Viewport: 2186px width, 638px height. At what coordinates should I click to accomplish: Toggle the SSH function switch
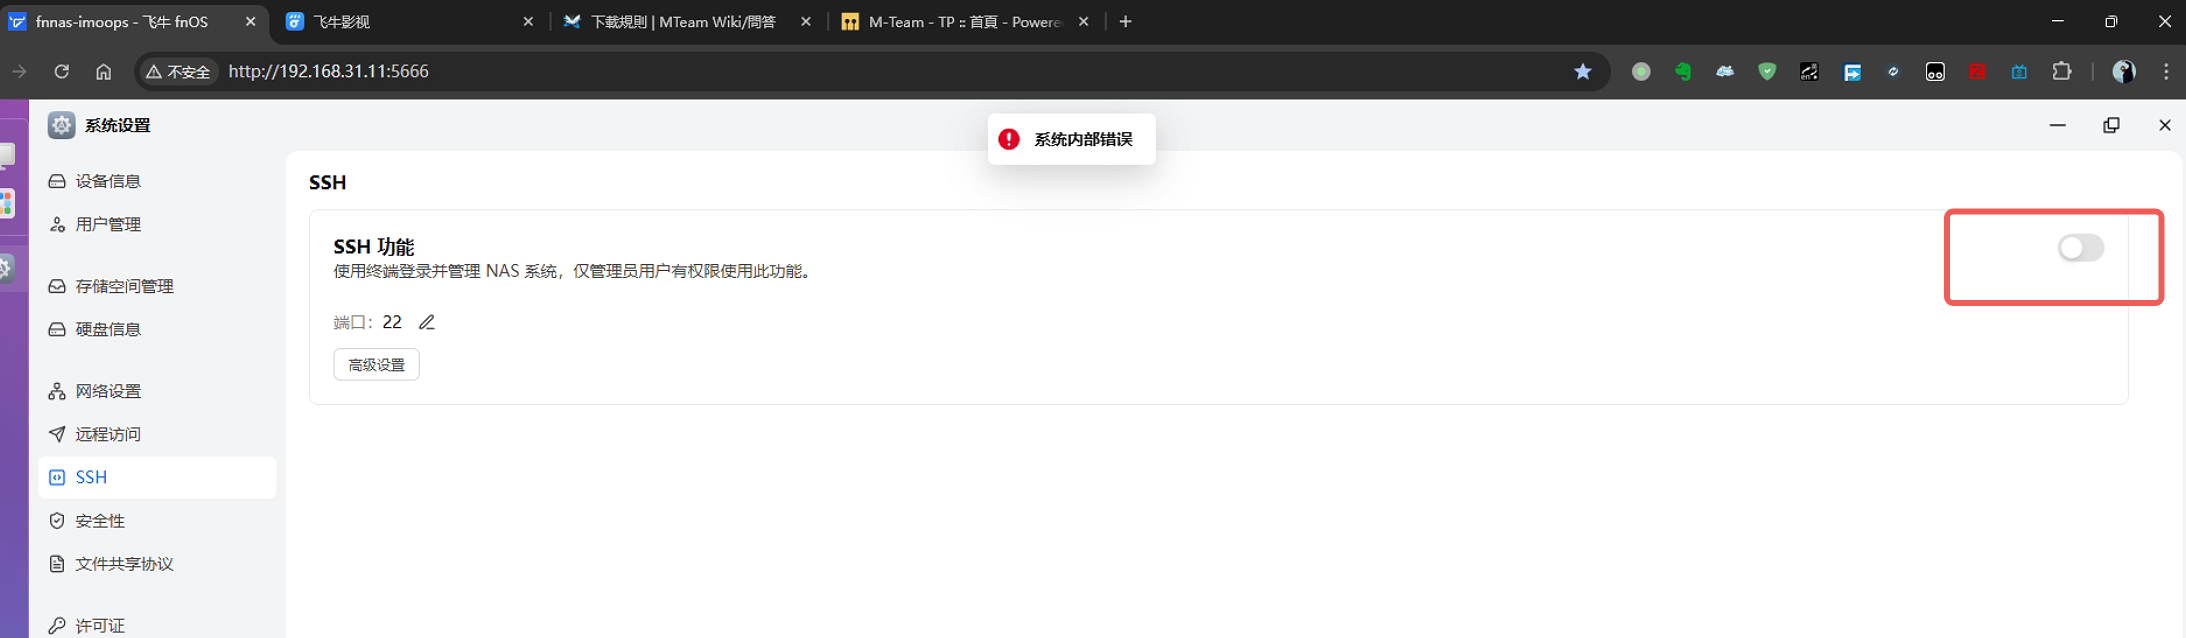pos(2080,248)
